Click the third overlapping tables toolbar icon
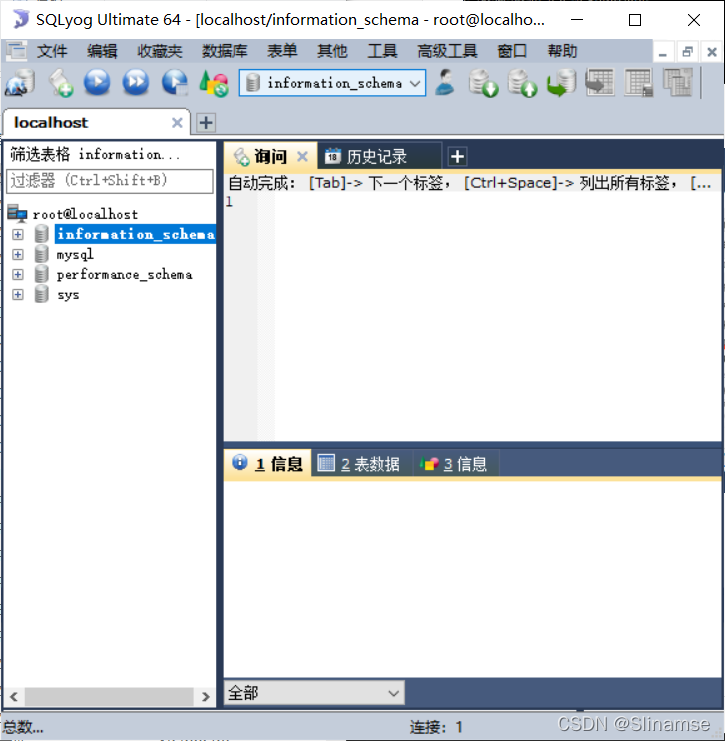This screenshot has height=741, width=725. 678,83
